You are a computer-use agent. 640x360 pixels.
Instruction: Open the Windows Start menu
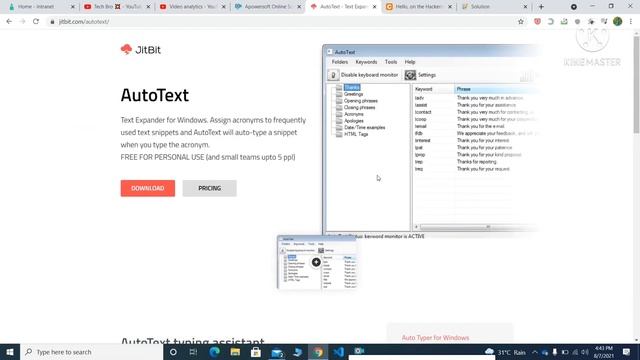[x=10, y=352]
